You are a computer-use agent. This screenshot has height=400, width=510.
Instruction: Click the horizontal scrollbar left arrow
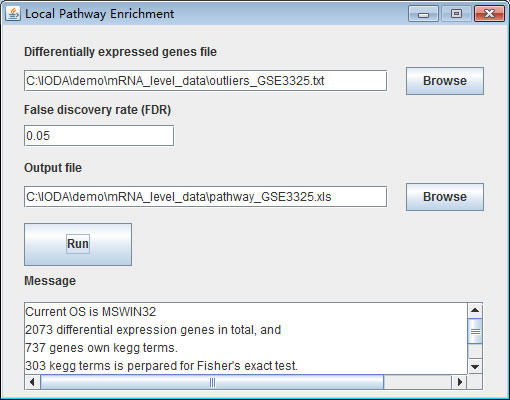pos(32,382)
